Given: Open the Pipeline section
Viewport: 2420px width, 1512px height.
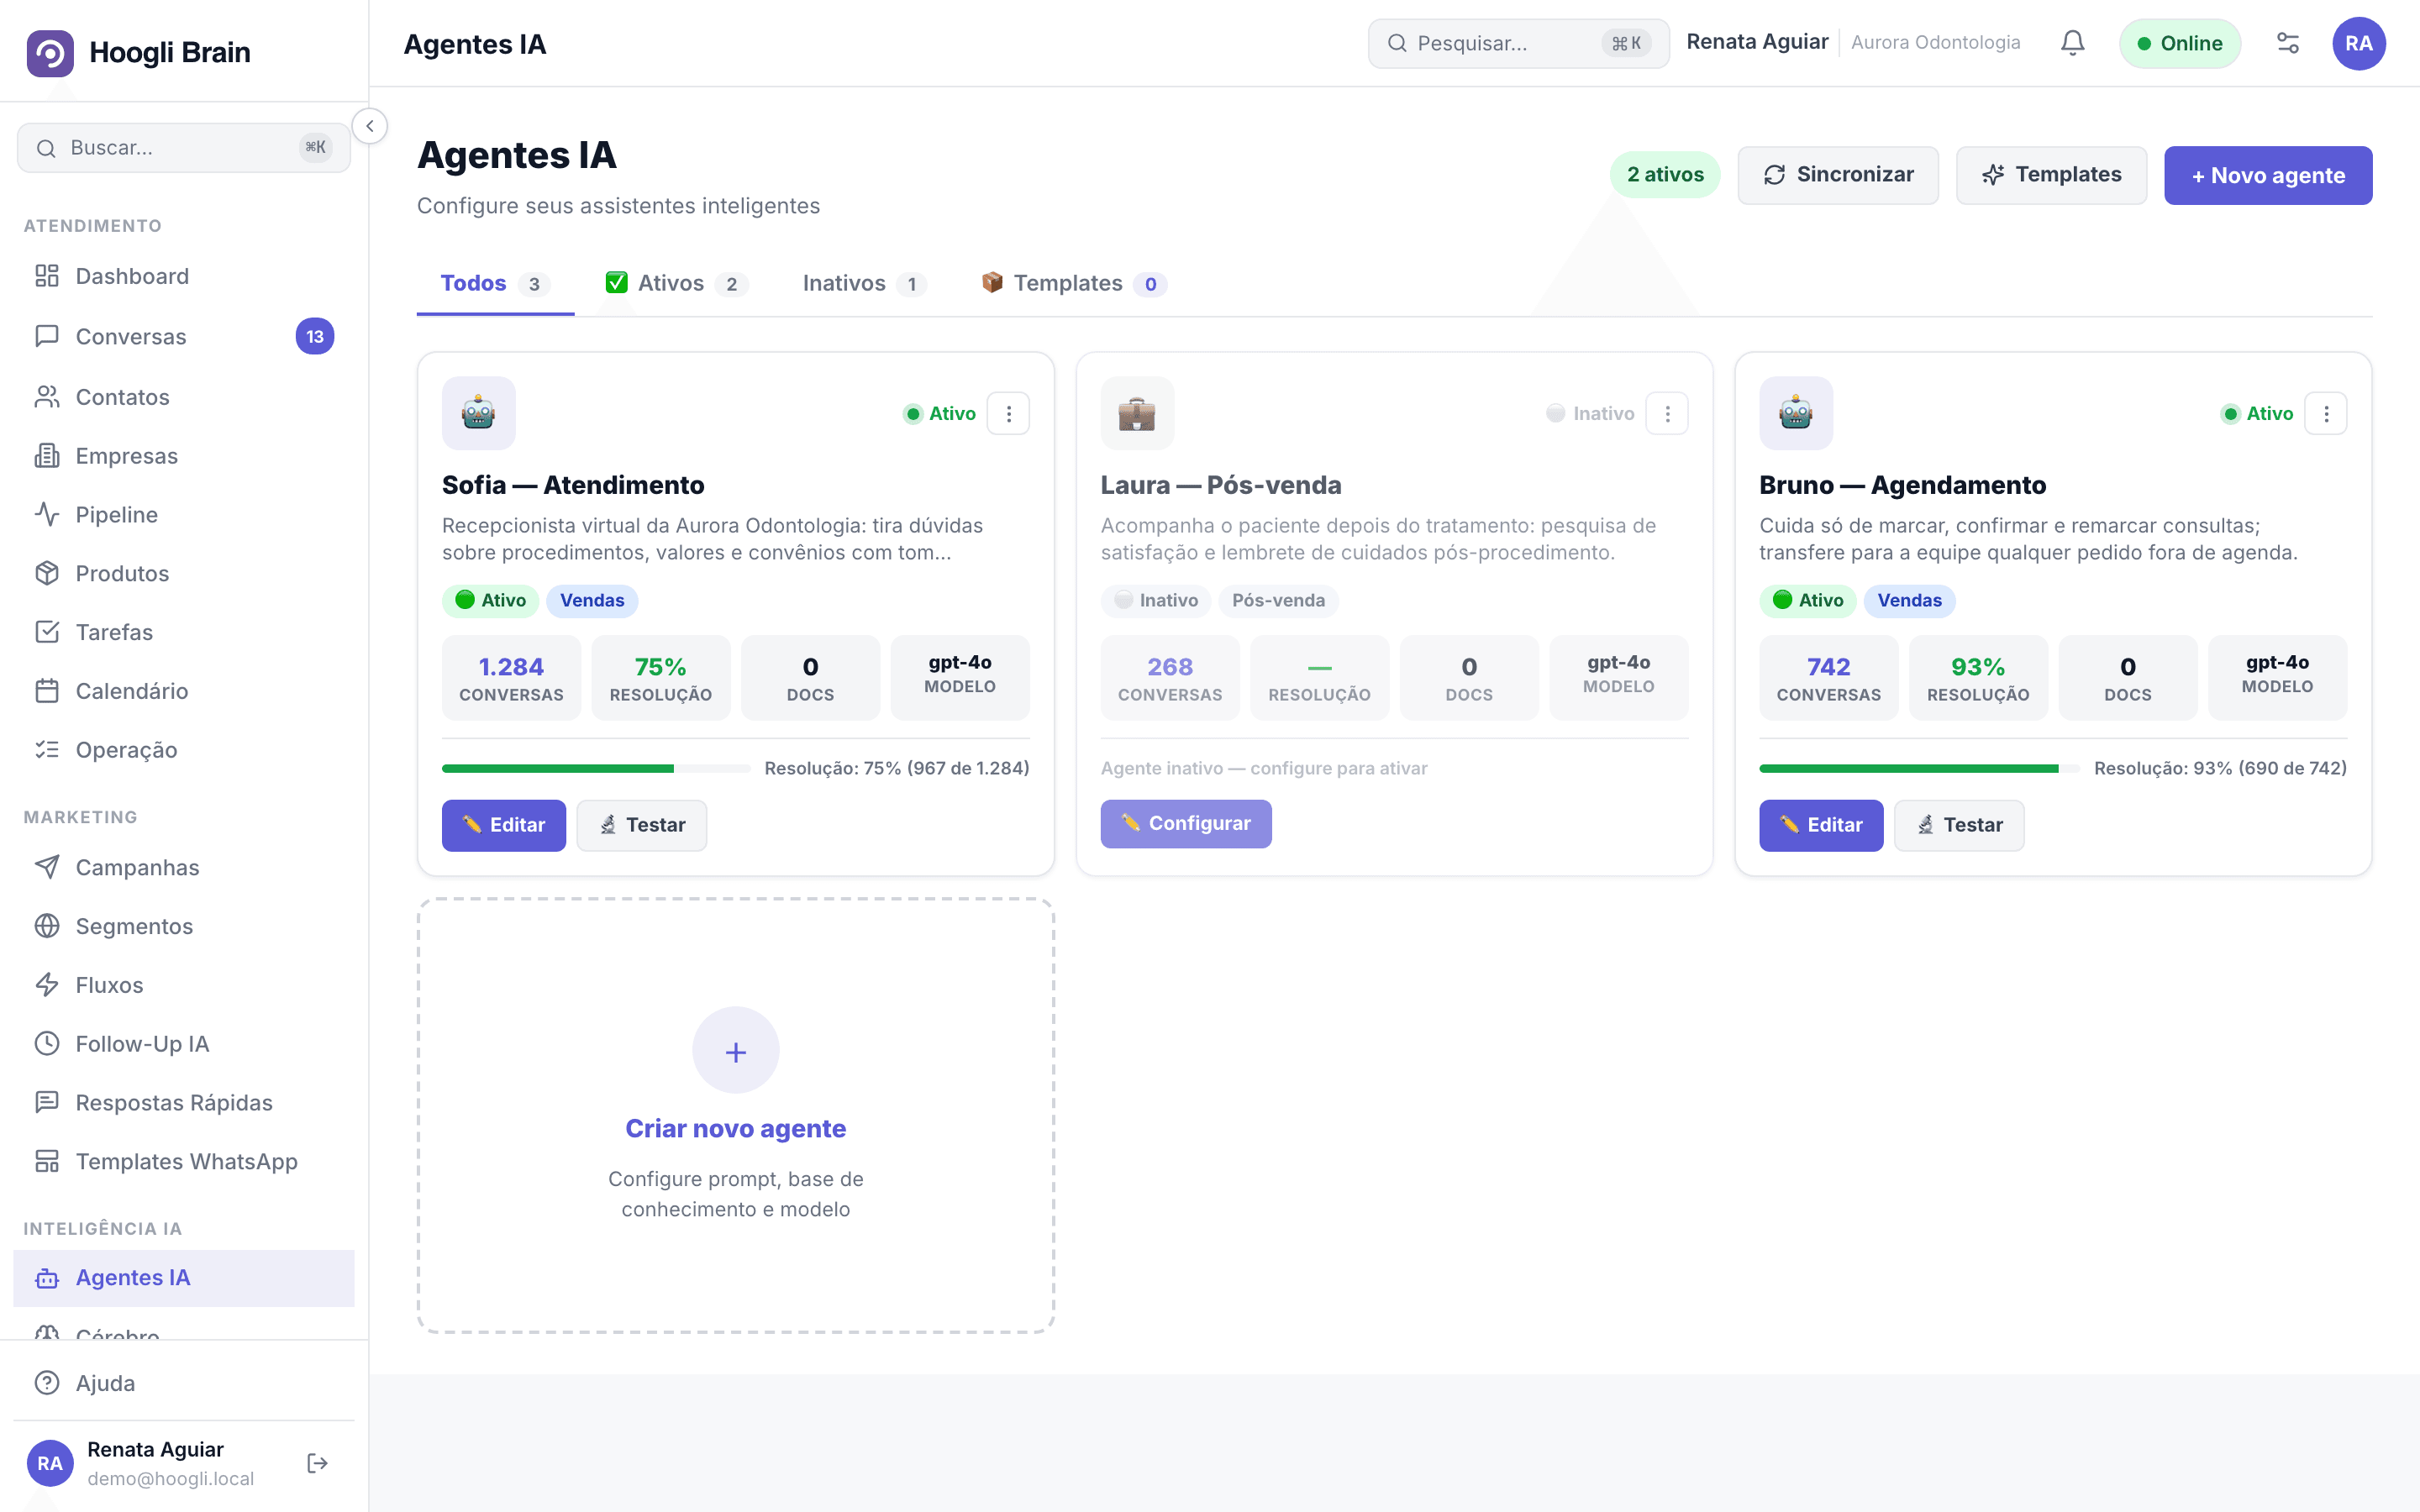Looking at the screenshot, I should (184, 515).
